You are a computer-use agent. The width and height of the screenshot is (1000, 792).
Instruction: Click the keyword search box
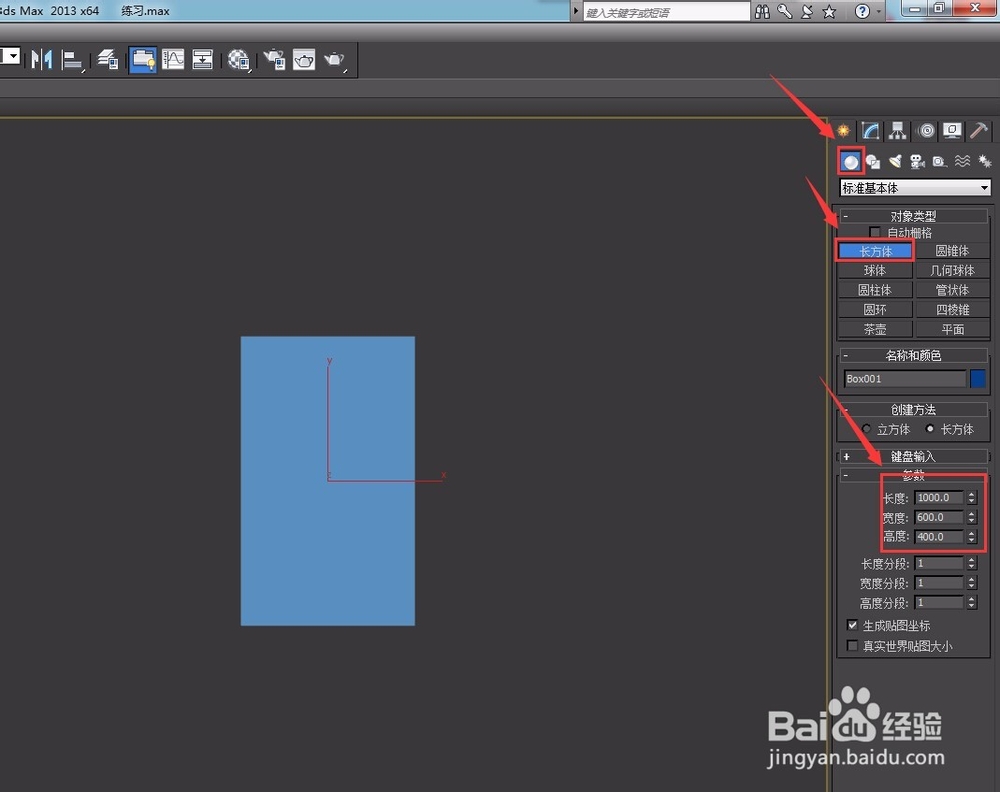(666, 12)
